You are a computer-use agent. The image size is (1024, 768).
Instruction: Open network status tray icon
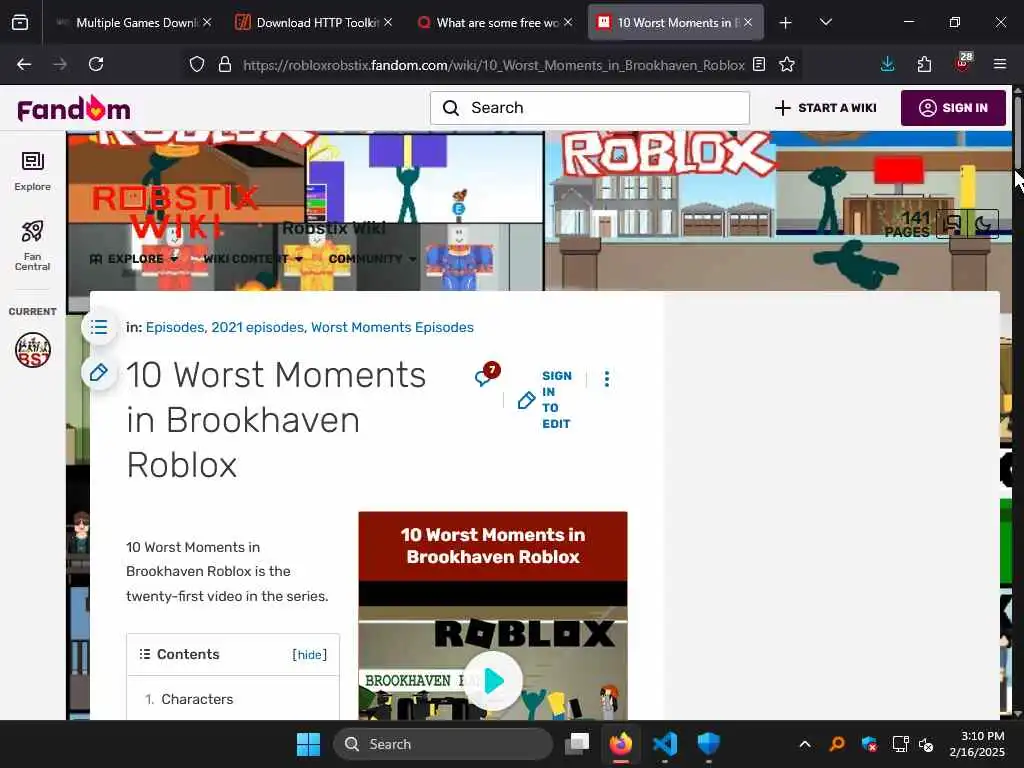901,744
